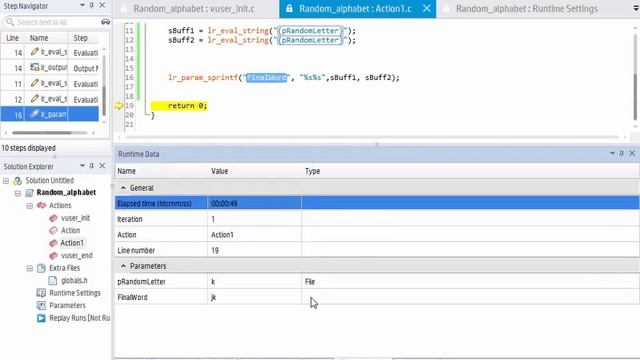The height and width of the screenshot is (360, 640).
Task: Switch to Random_alphabet Action1.c tab
Action: (355, 9)
